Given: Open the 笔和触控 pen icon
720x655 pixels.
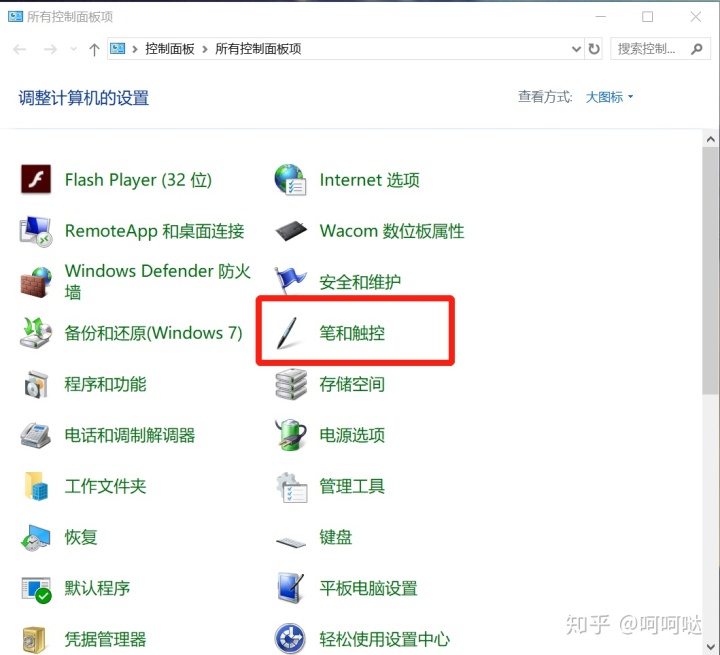Looking at the screenshot, I should (x=288, y=333).
